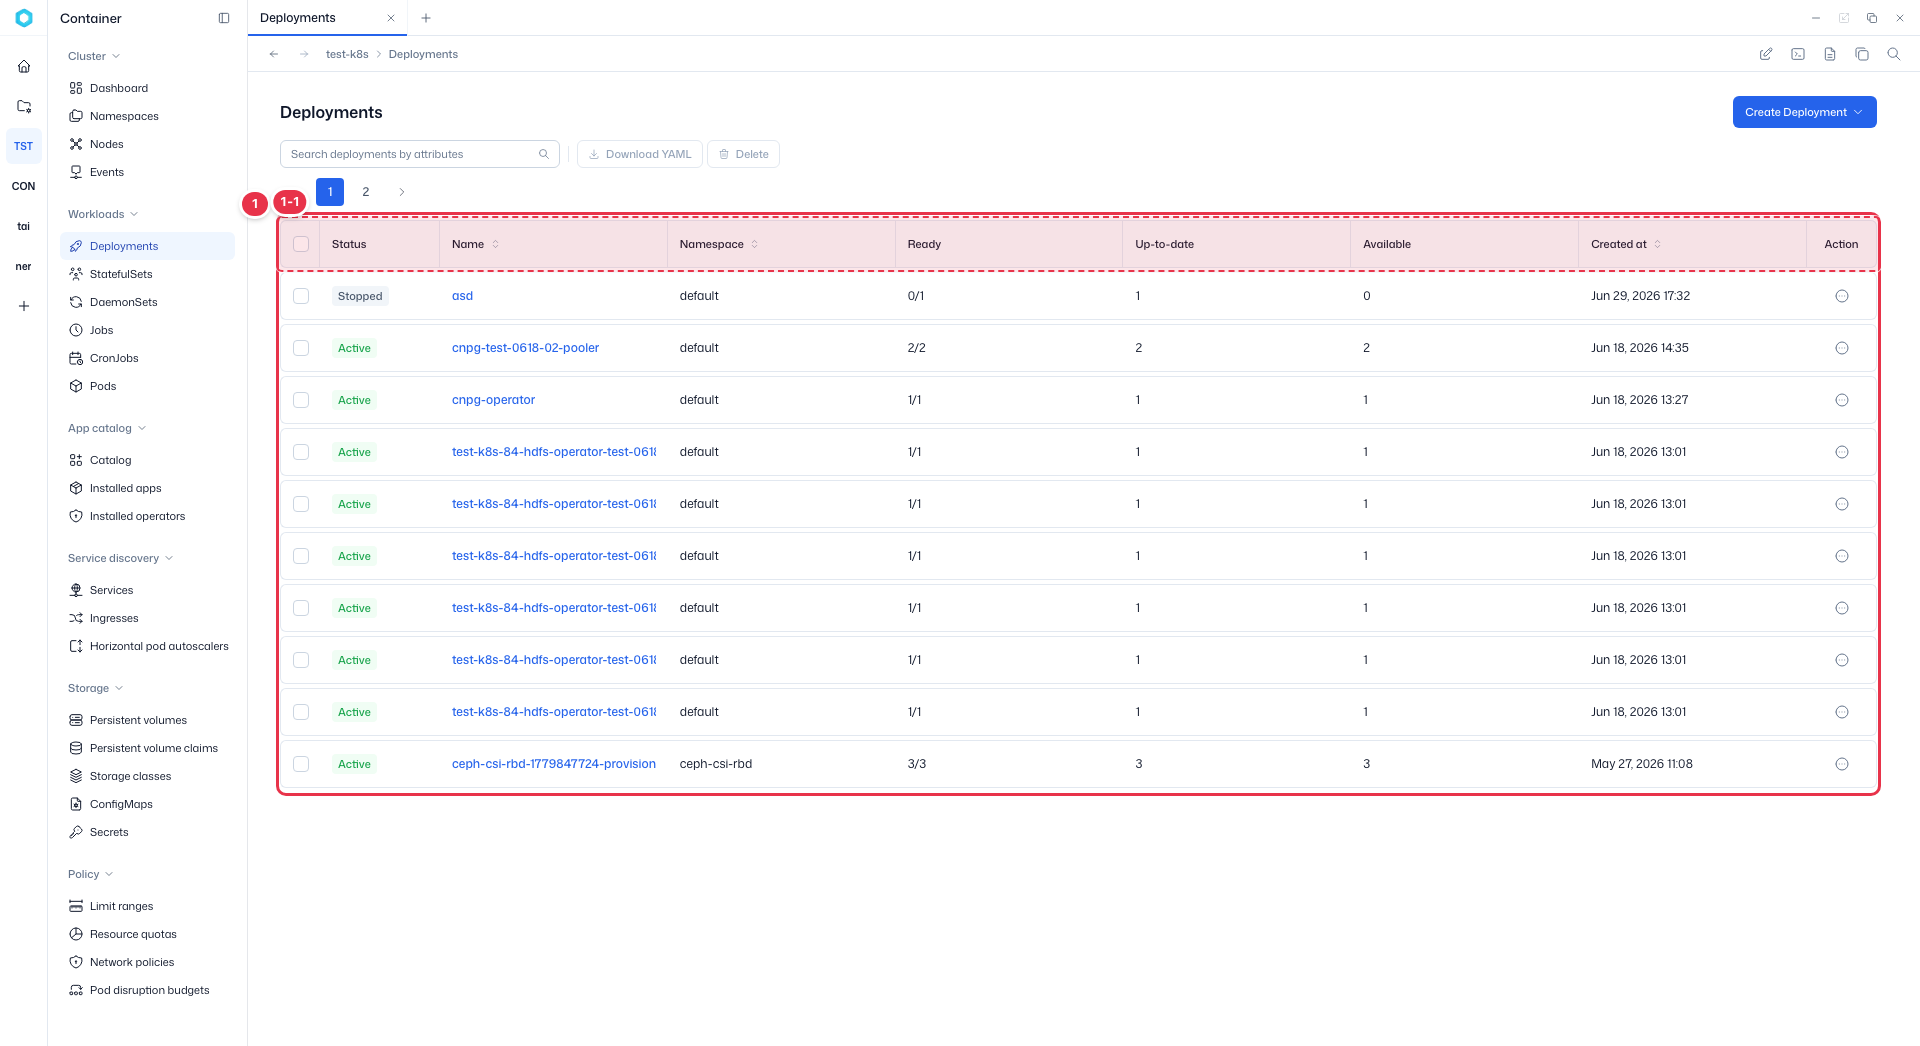The width and height of the screenshot is (1920, 1046).
Task: Open the terminal icon in top toolbar
Action: (x=1797, y=54)
